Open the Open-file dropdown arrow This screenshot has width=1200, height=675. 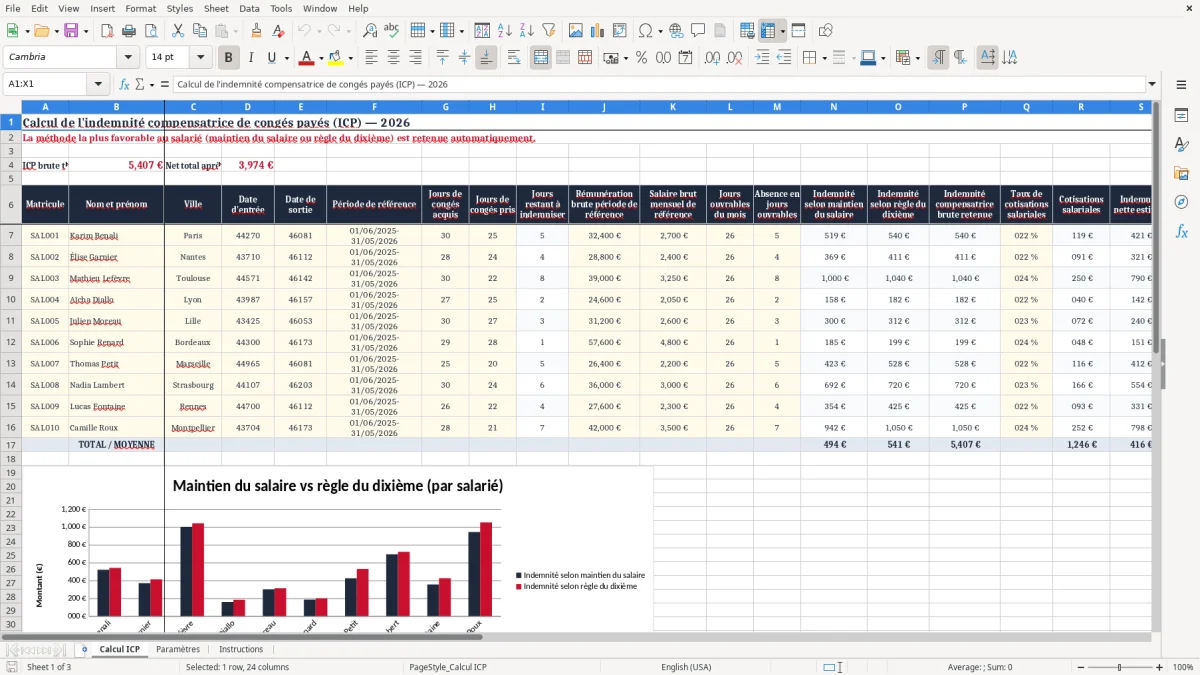pos(55,31)
